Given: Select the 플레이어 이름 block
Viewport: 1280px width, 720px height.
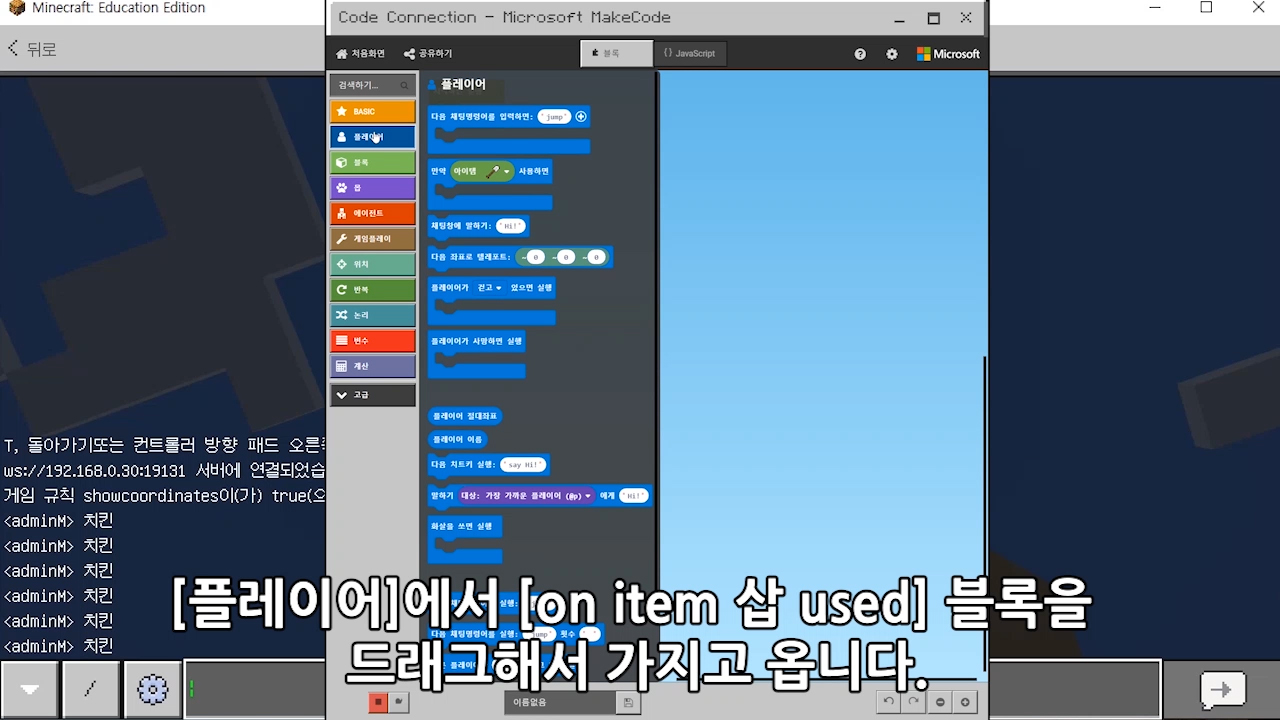Looking at the screenshot, I should (x=457, y=439).
